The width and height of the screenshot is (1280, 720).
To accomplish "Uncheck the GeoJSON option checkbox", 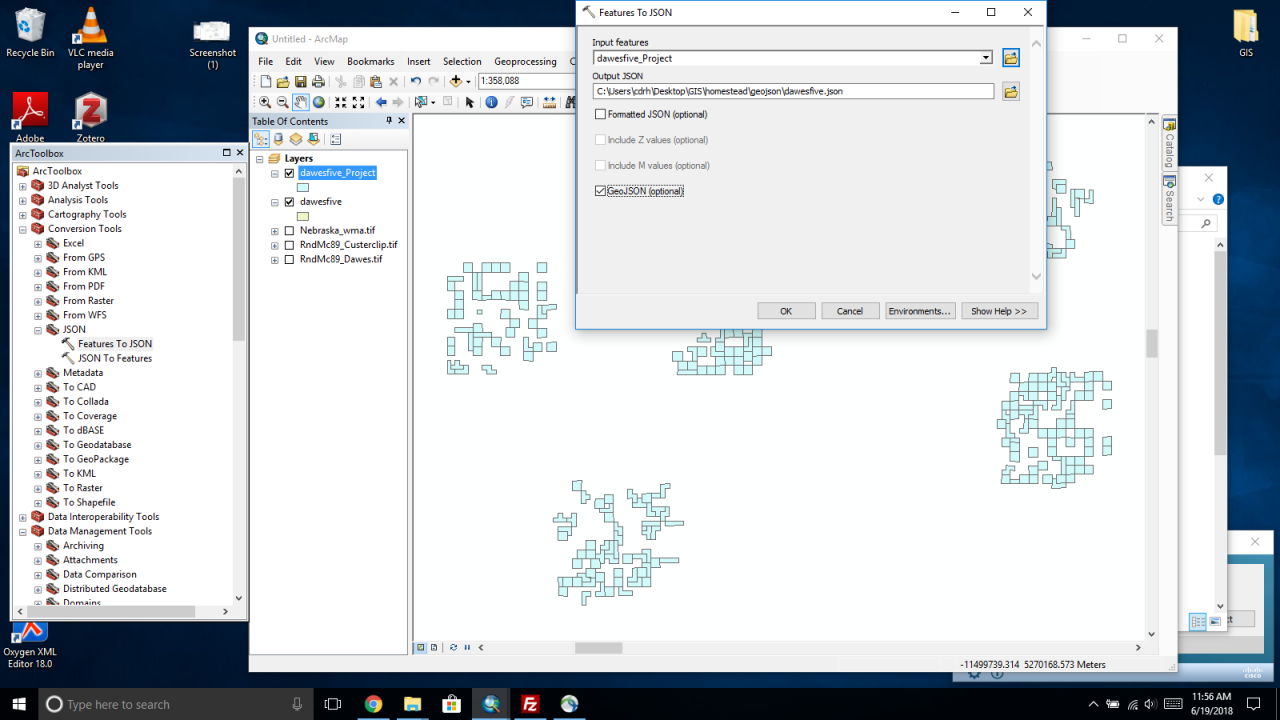I will pos(601,191).
